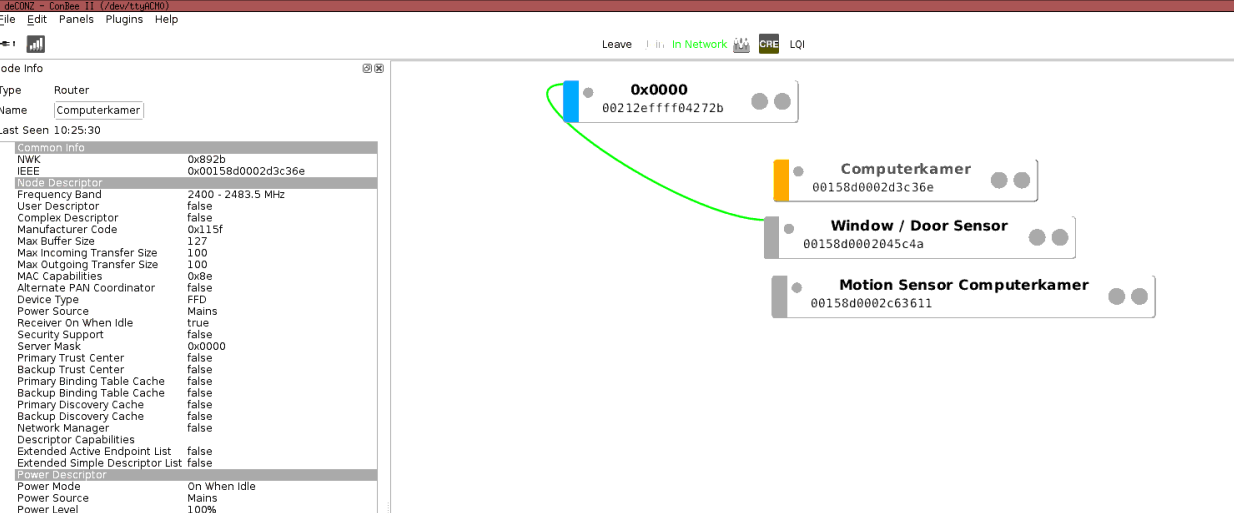Select the 0x0000 coordinator node
The width and height of the screenshot is (1234, 513).
tap(680, 101)
